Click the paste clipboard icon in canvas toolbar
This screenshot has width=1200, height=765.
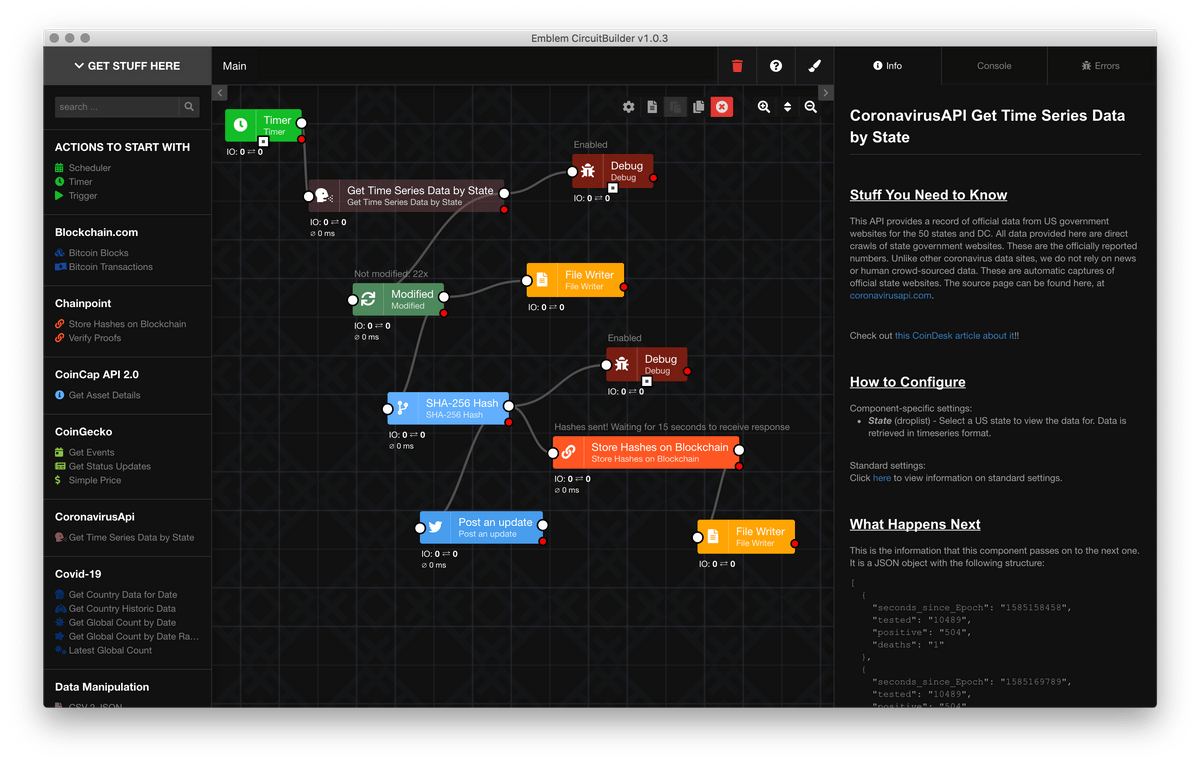click(x=698, y=107)
